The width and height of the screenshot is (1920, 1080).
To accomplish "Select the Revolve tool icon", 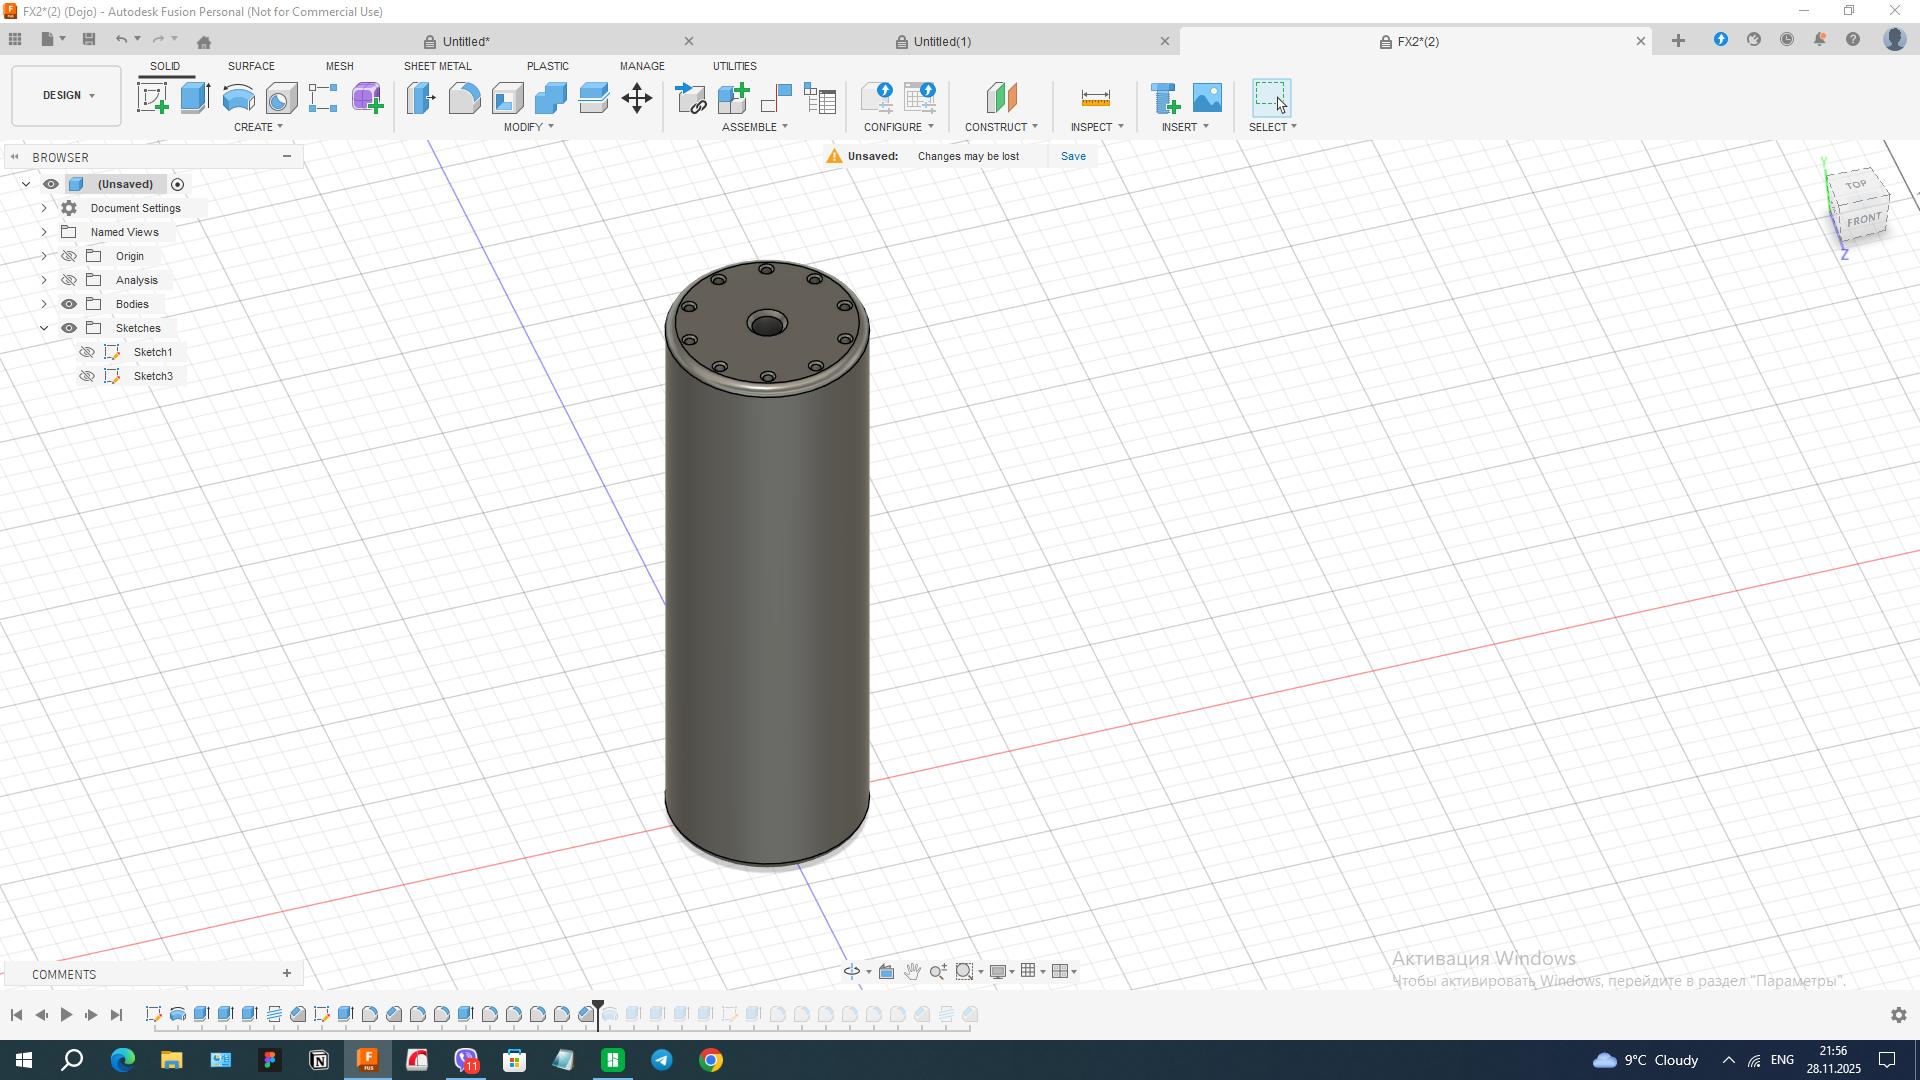I will [x=238, y=98].
